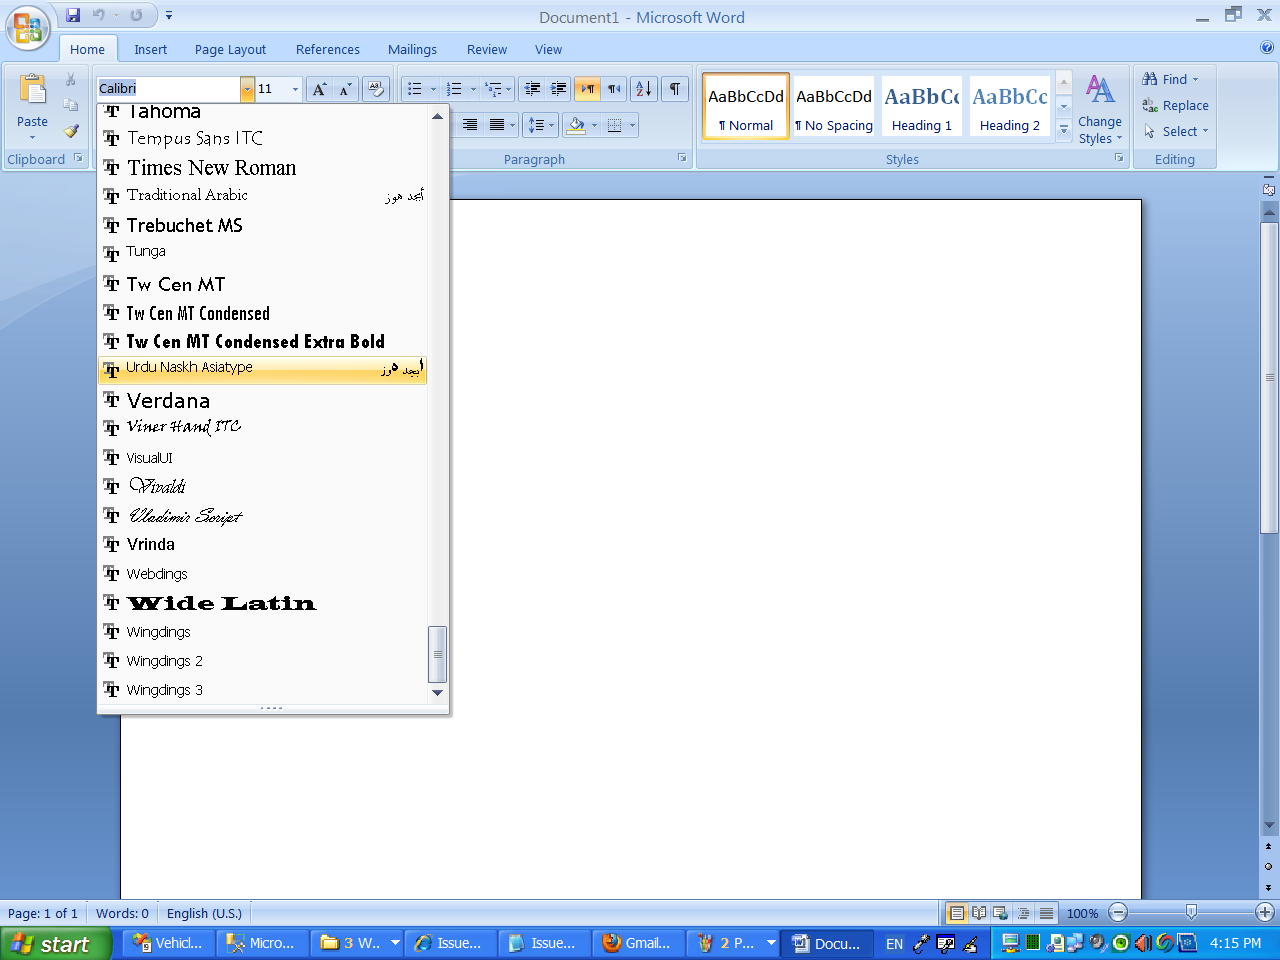Image resolution: width=1280 pixels, height=960 pixels.
Task: Open the Change Styles menu
Action: pyautogui.click(x=1100, y=110)
